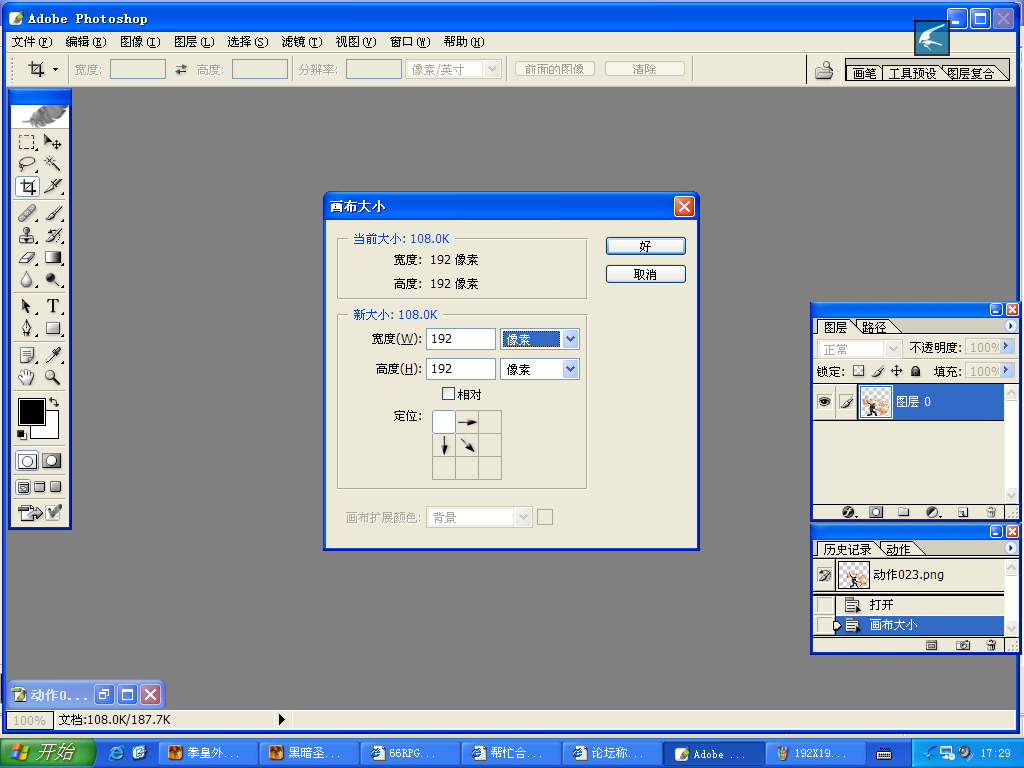Select the Eraser tool

27,258
